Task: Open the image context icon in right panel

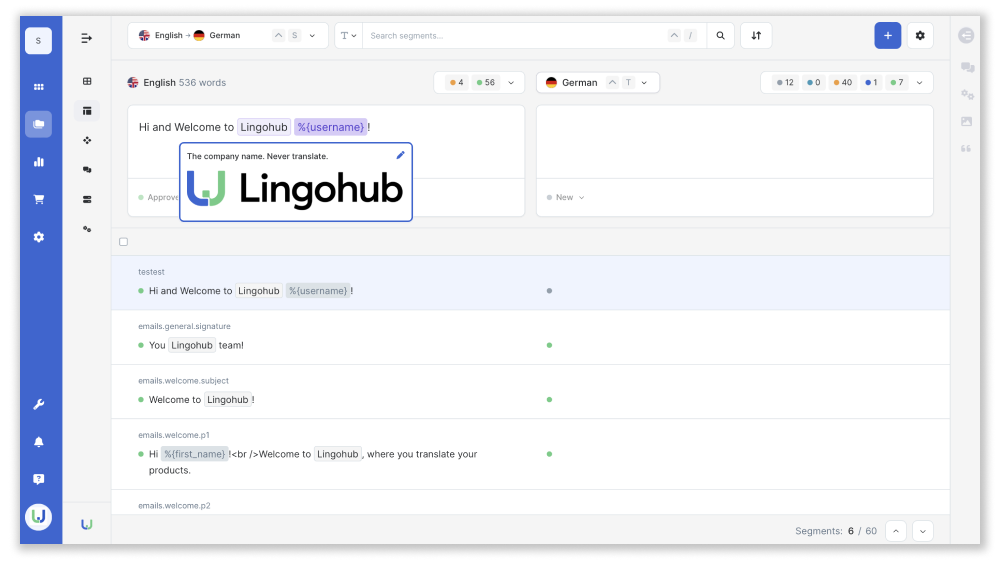Action: pyautogui.click(x=967, y=121)
